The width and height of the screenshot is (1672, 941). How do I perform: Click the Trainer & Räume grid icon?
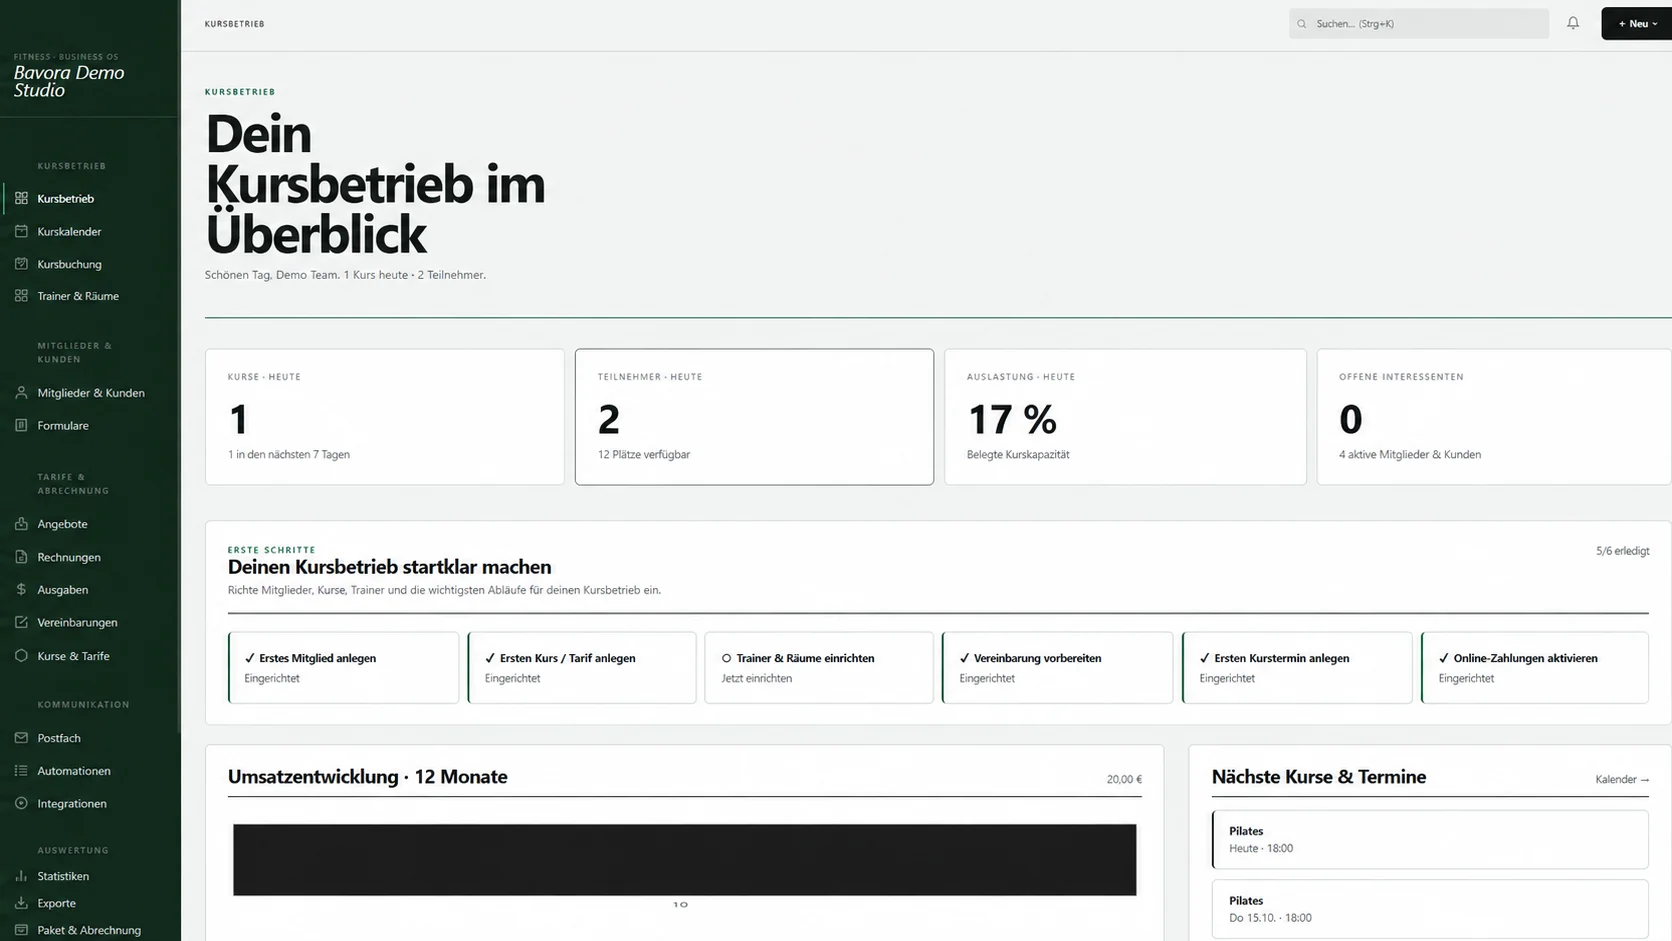(21, 296)
